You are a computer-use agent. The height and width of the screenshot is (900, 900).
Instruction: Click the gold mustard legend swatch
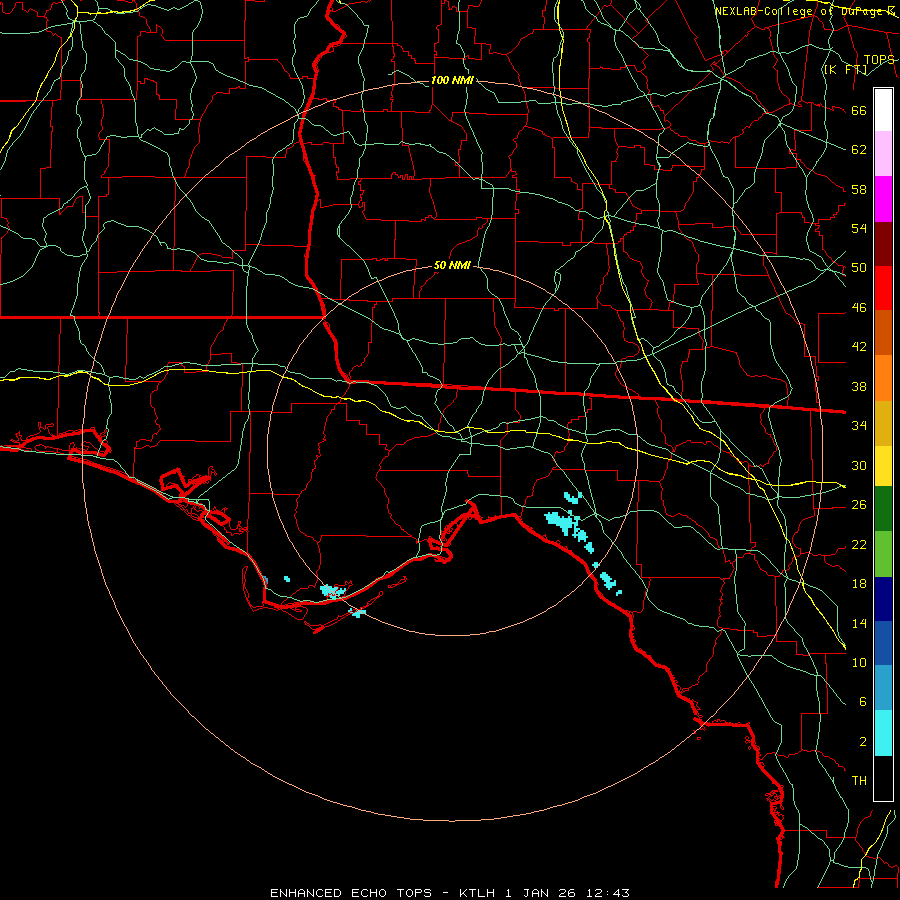(883, 423)
